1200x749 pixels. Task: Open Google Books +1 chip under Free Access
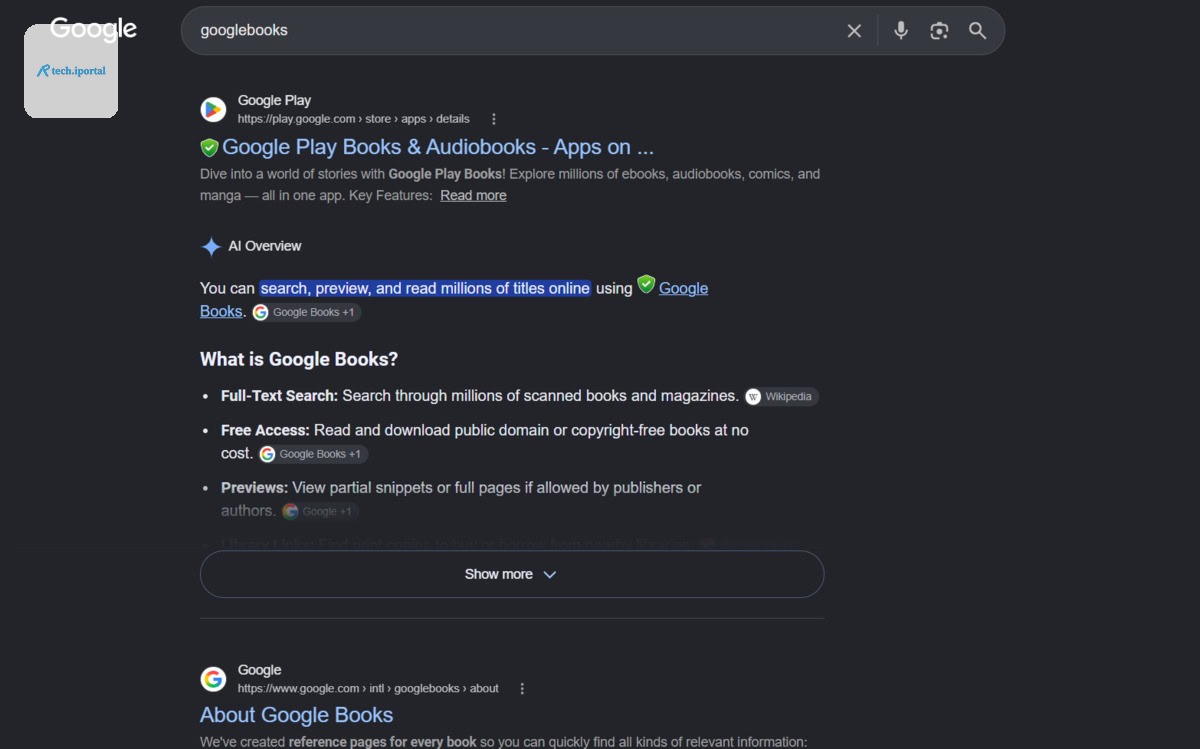click(313, 454)
